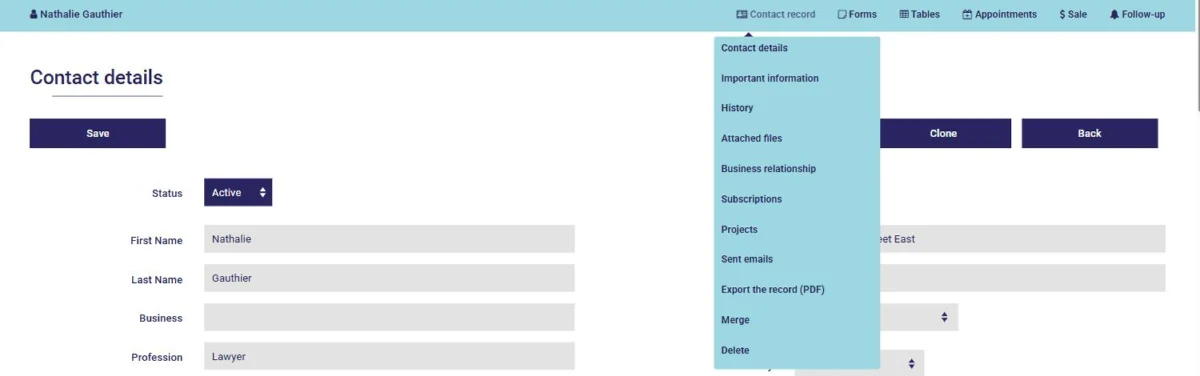Click the Clone button

[x=943, y=133]
